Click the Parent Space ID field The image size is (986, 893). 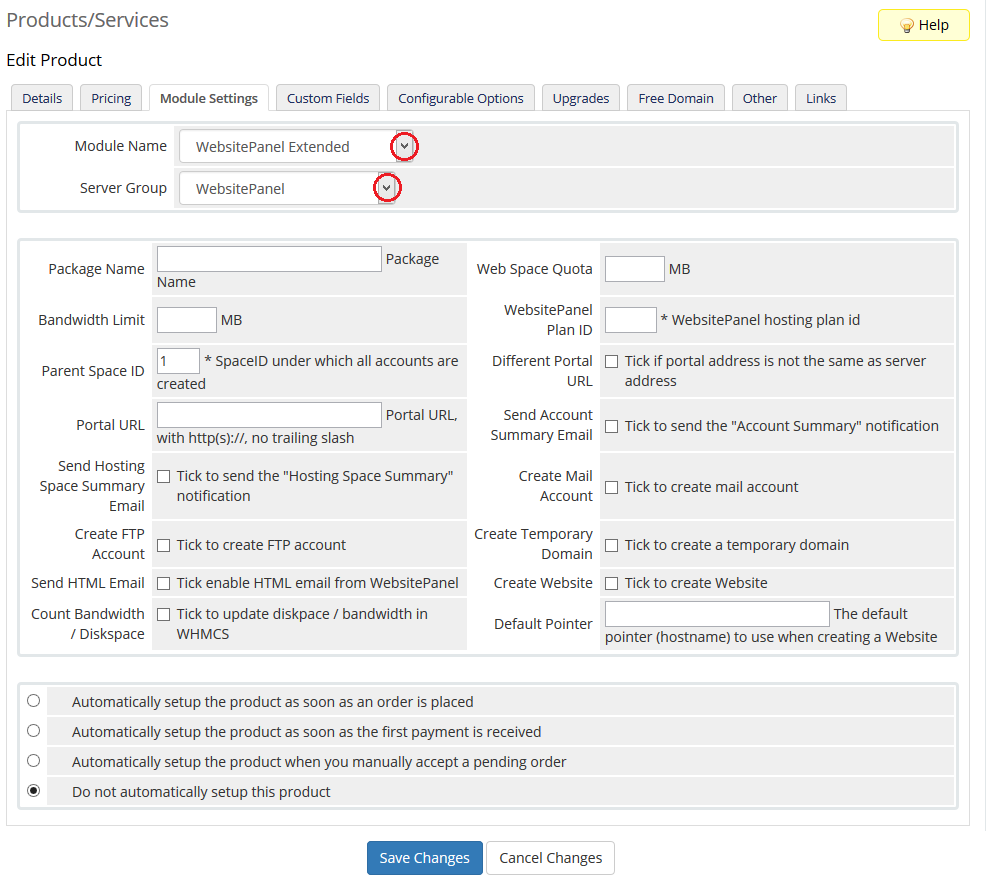point(179,361)
